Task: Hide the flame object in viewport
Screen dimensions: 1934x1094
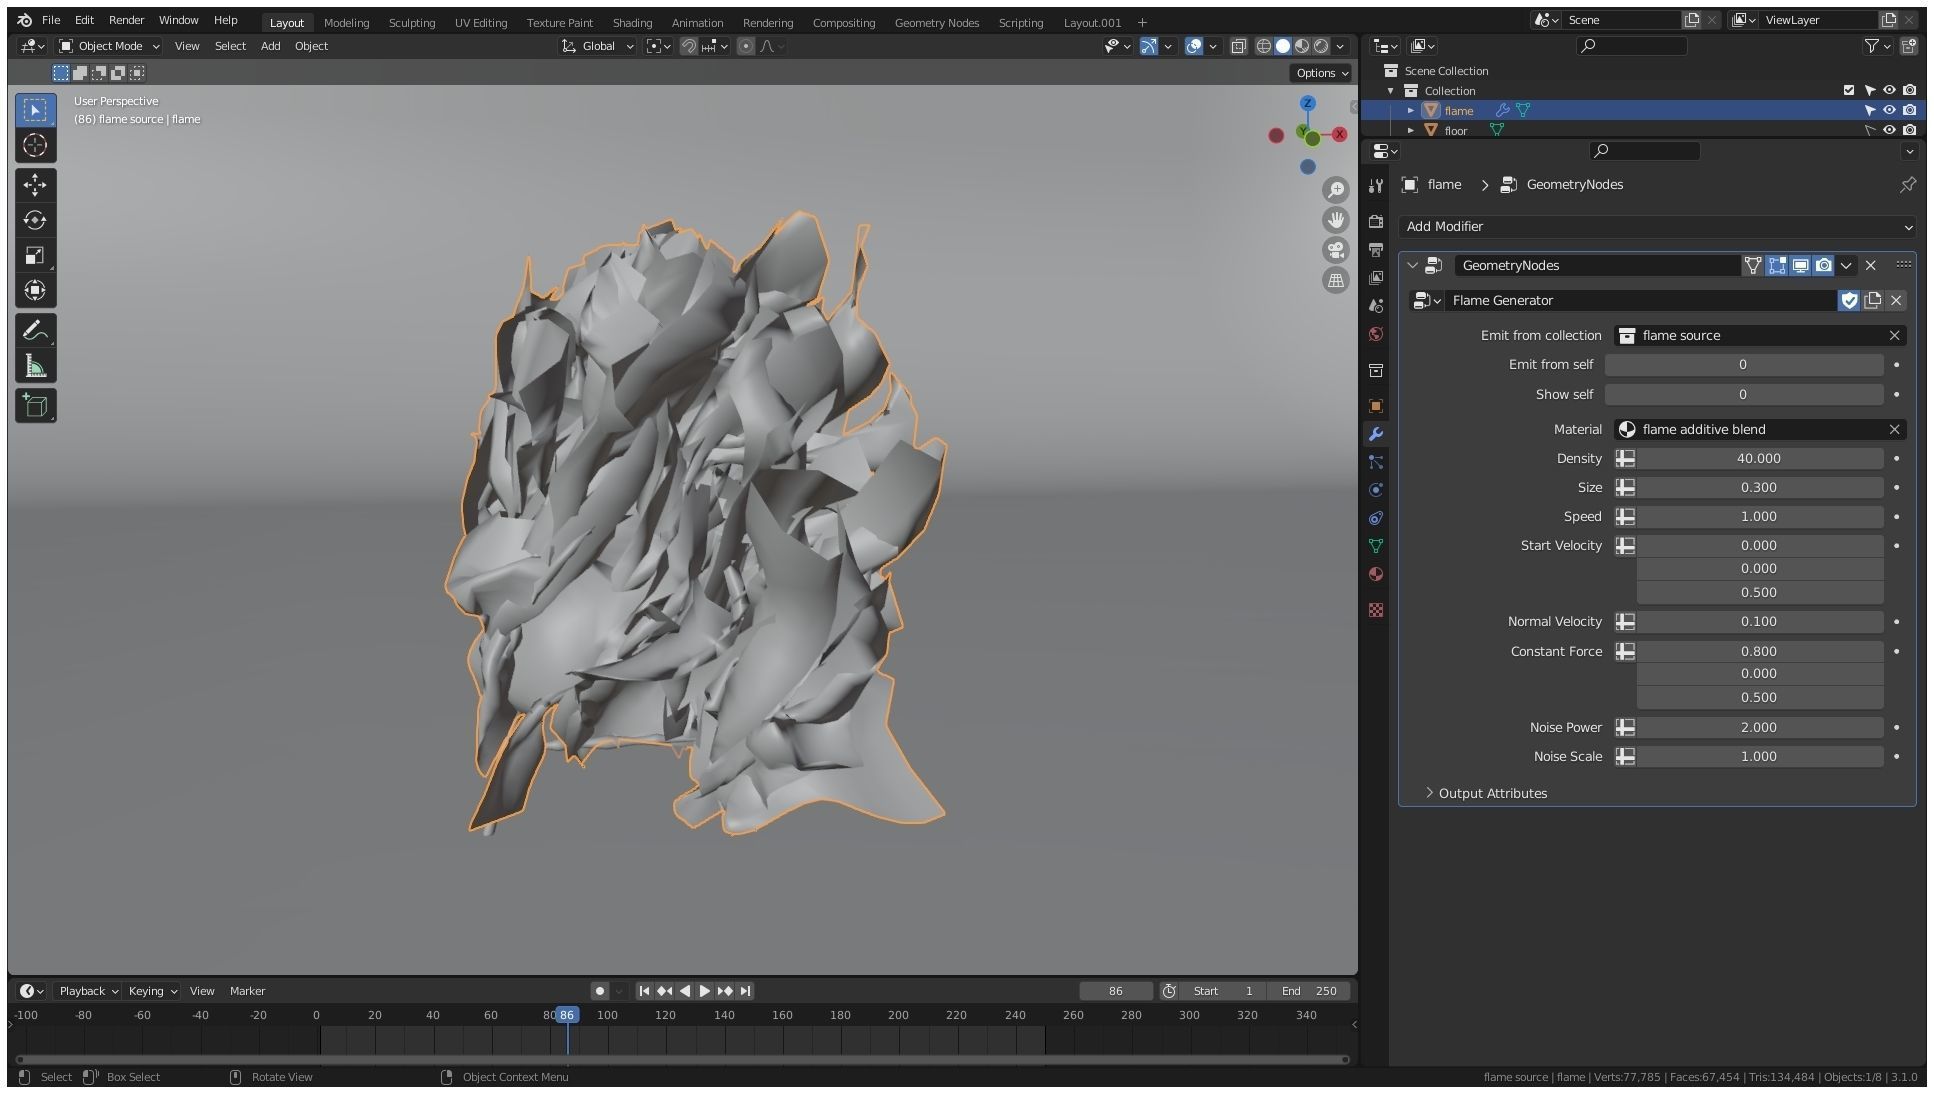Action: 1889,110
